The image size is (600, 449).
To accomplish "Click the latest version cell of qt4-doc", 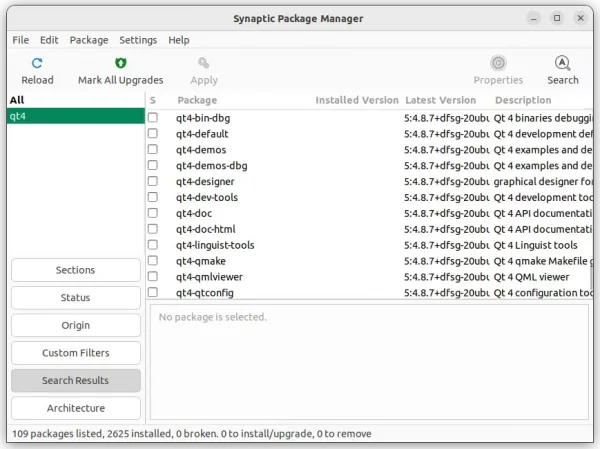I will [x=447, y=213].
